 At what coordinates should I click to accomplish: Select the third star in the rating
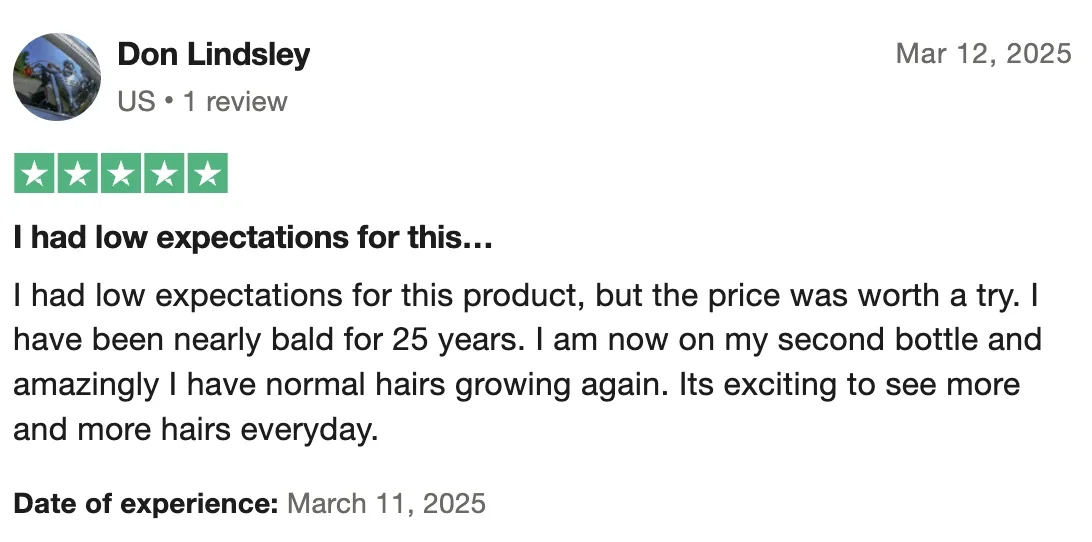pyautogui.click(x=121, y=174)
